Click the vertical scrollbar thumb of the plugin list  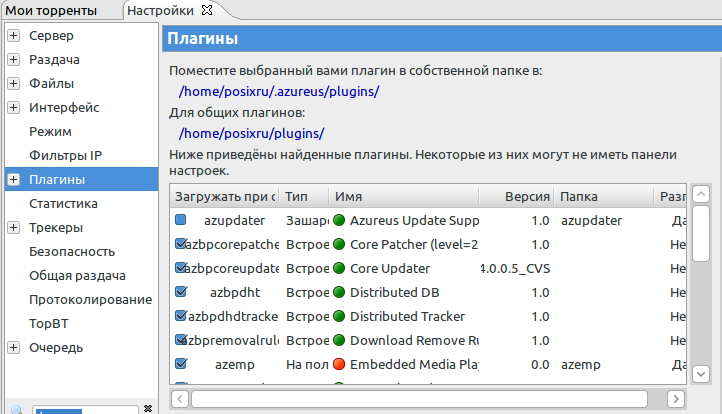tap(701, 233)
